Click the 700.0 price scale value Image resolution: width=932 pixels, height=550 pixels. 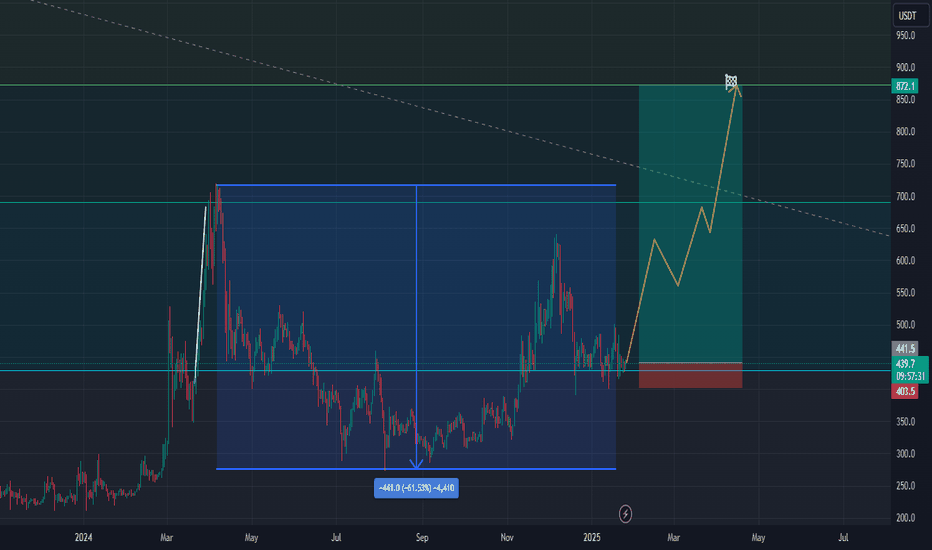(906, 196)
